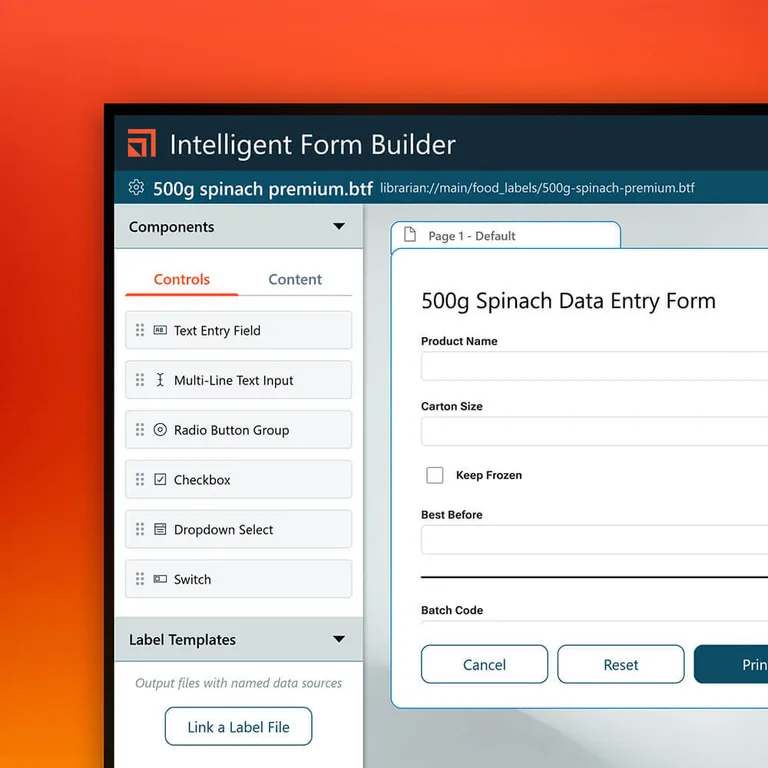The image size is (768, 768).
Task: Click the Switch component icon
Action: (160, 579)
